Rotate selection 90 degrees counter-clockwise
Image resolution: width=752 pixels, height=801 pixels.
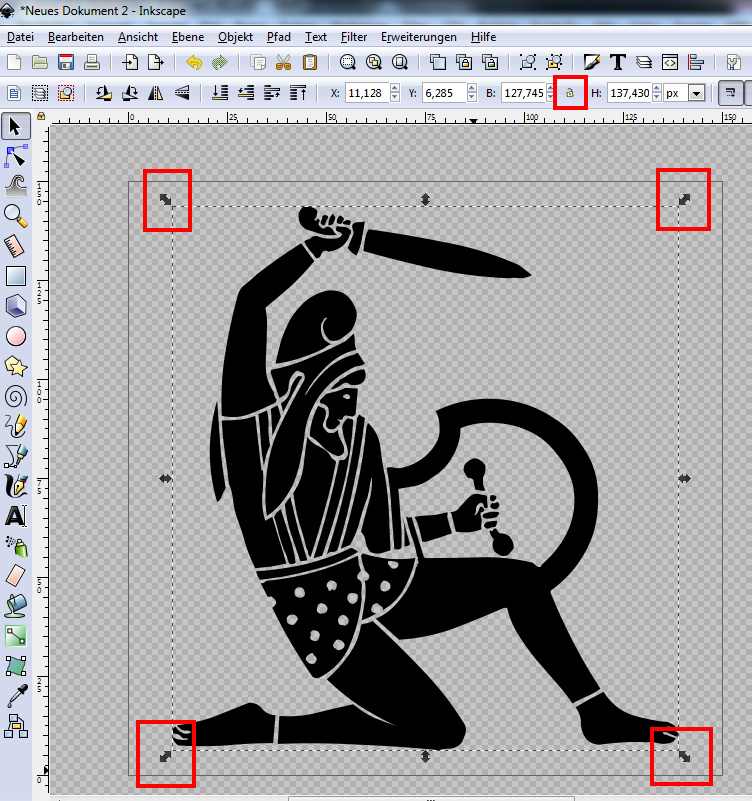tap(103, 93)
